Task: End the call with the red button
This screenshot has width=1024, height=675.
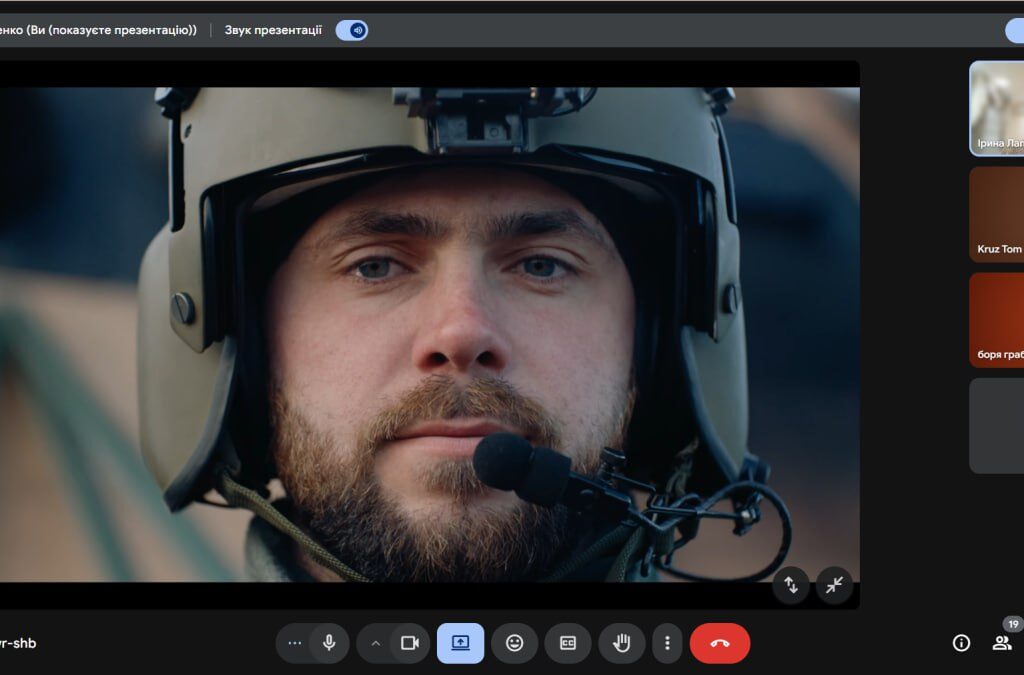Action: click(719, 643)
